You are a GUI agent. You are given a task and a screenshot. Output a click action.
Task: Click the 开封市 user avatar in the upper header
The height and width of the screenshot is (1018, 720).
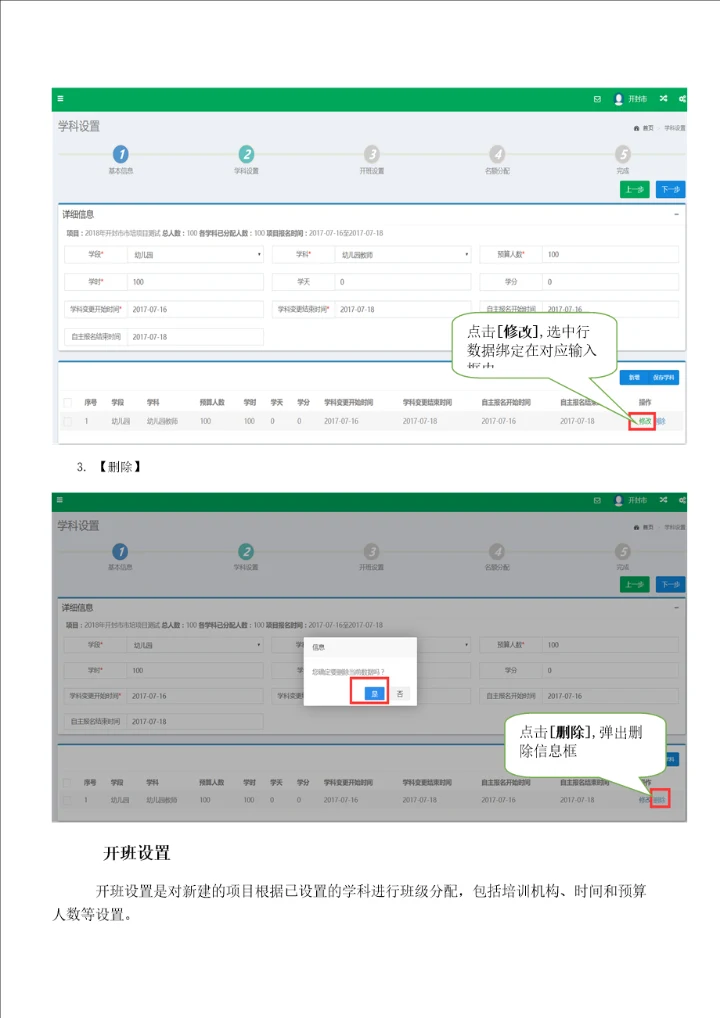[619, 99]
